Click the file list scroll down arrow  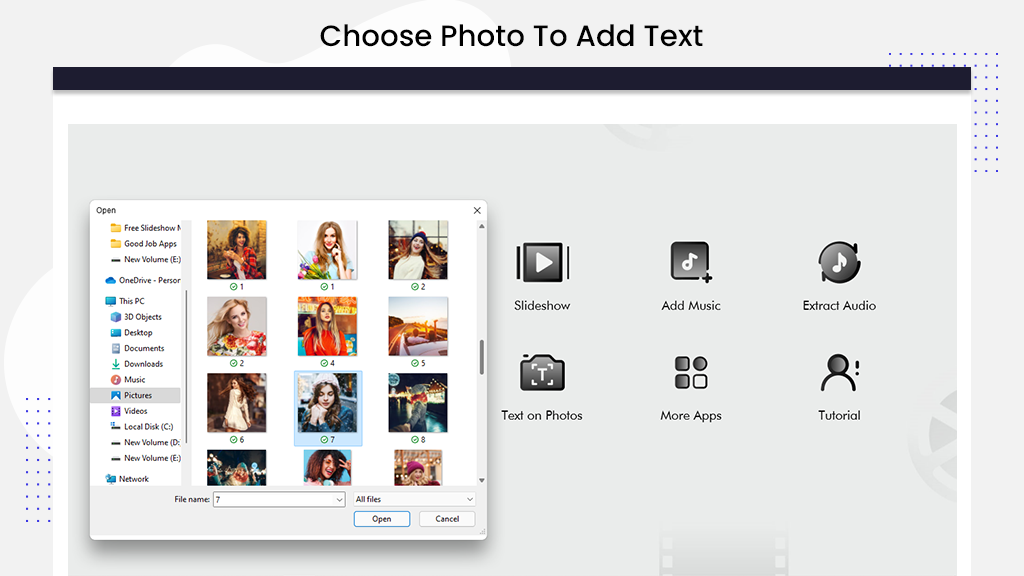pos(481,480)
